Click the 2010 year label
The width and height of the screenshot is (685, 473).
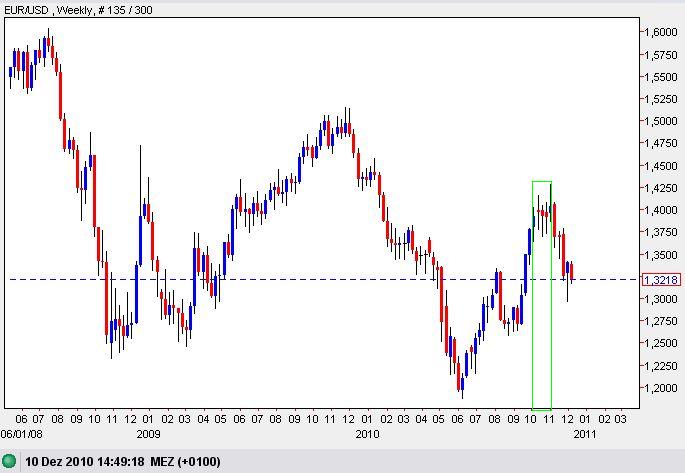tap(367, 434)
